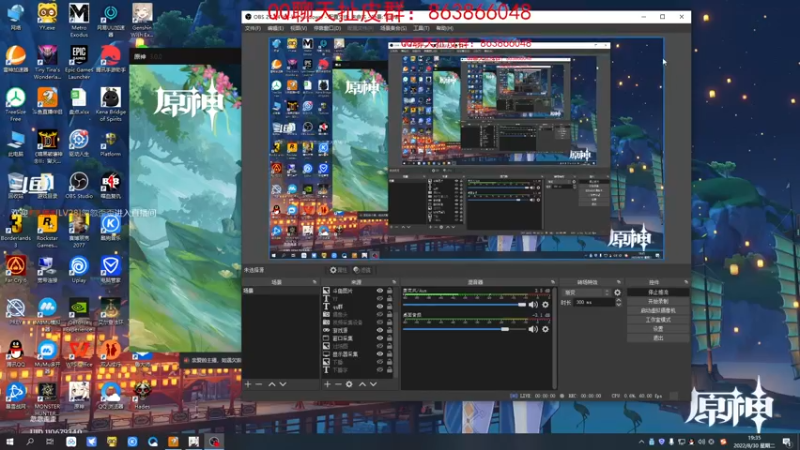Click the 退出 button in controls
Viewport: 800px width, 450px height.
coord(658,338)
